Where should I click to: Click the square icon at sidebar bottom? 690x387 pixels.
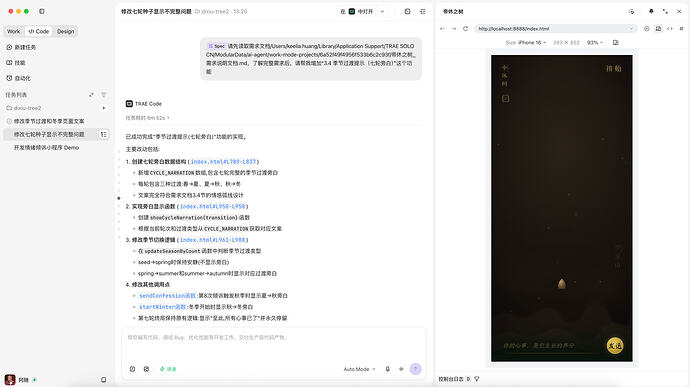coord(103,380)
